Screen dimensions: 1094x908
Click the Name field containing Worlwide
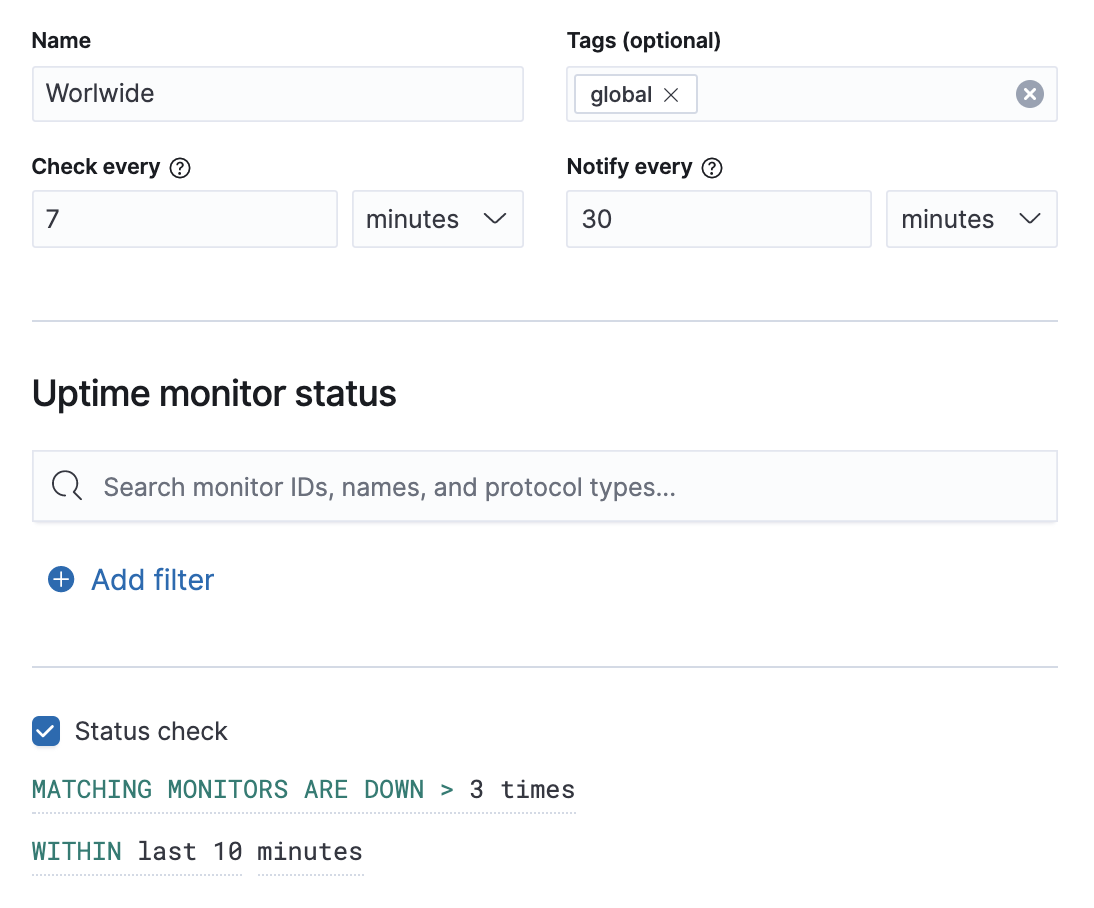(x=277, y=93)
